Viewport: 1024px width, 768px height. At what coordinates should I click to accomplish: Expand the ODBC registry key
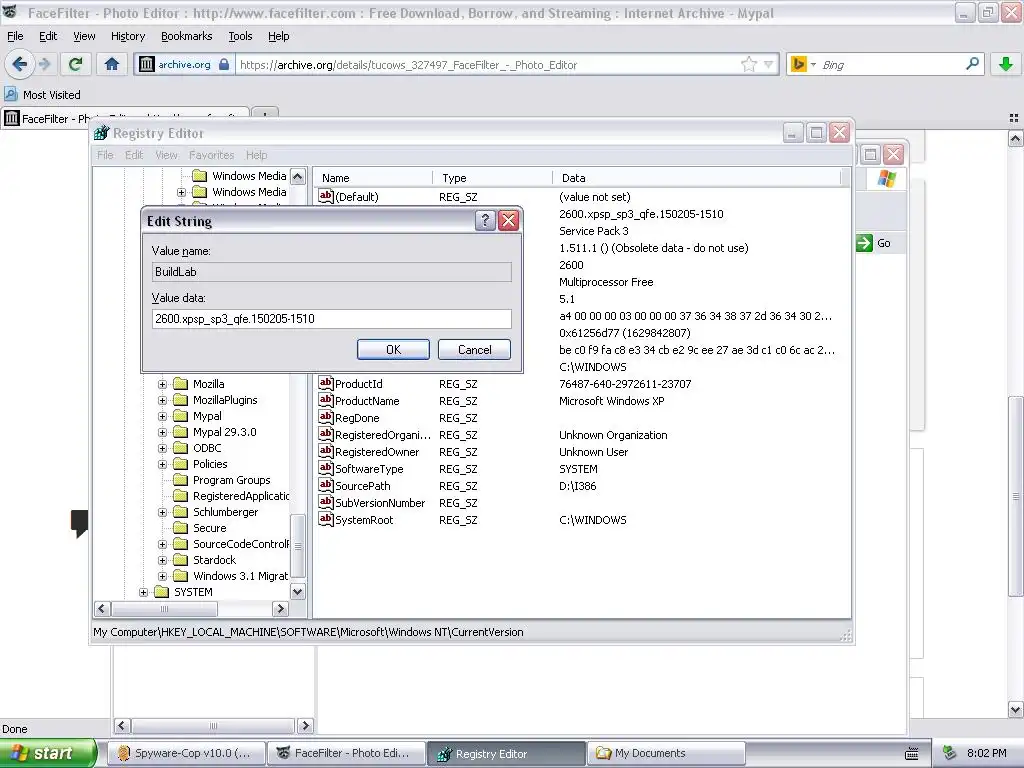click(163, 448)
